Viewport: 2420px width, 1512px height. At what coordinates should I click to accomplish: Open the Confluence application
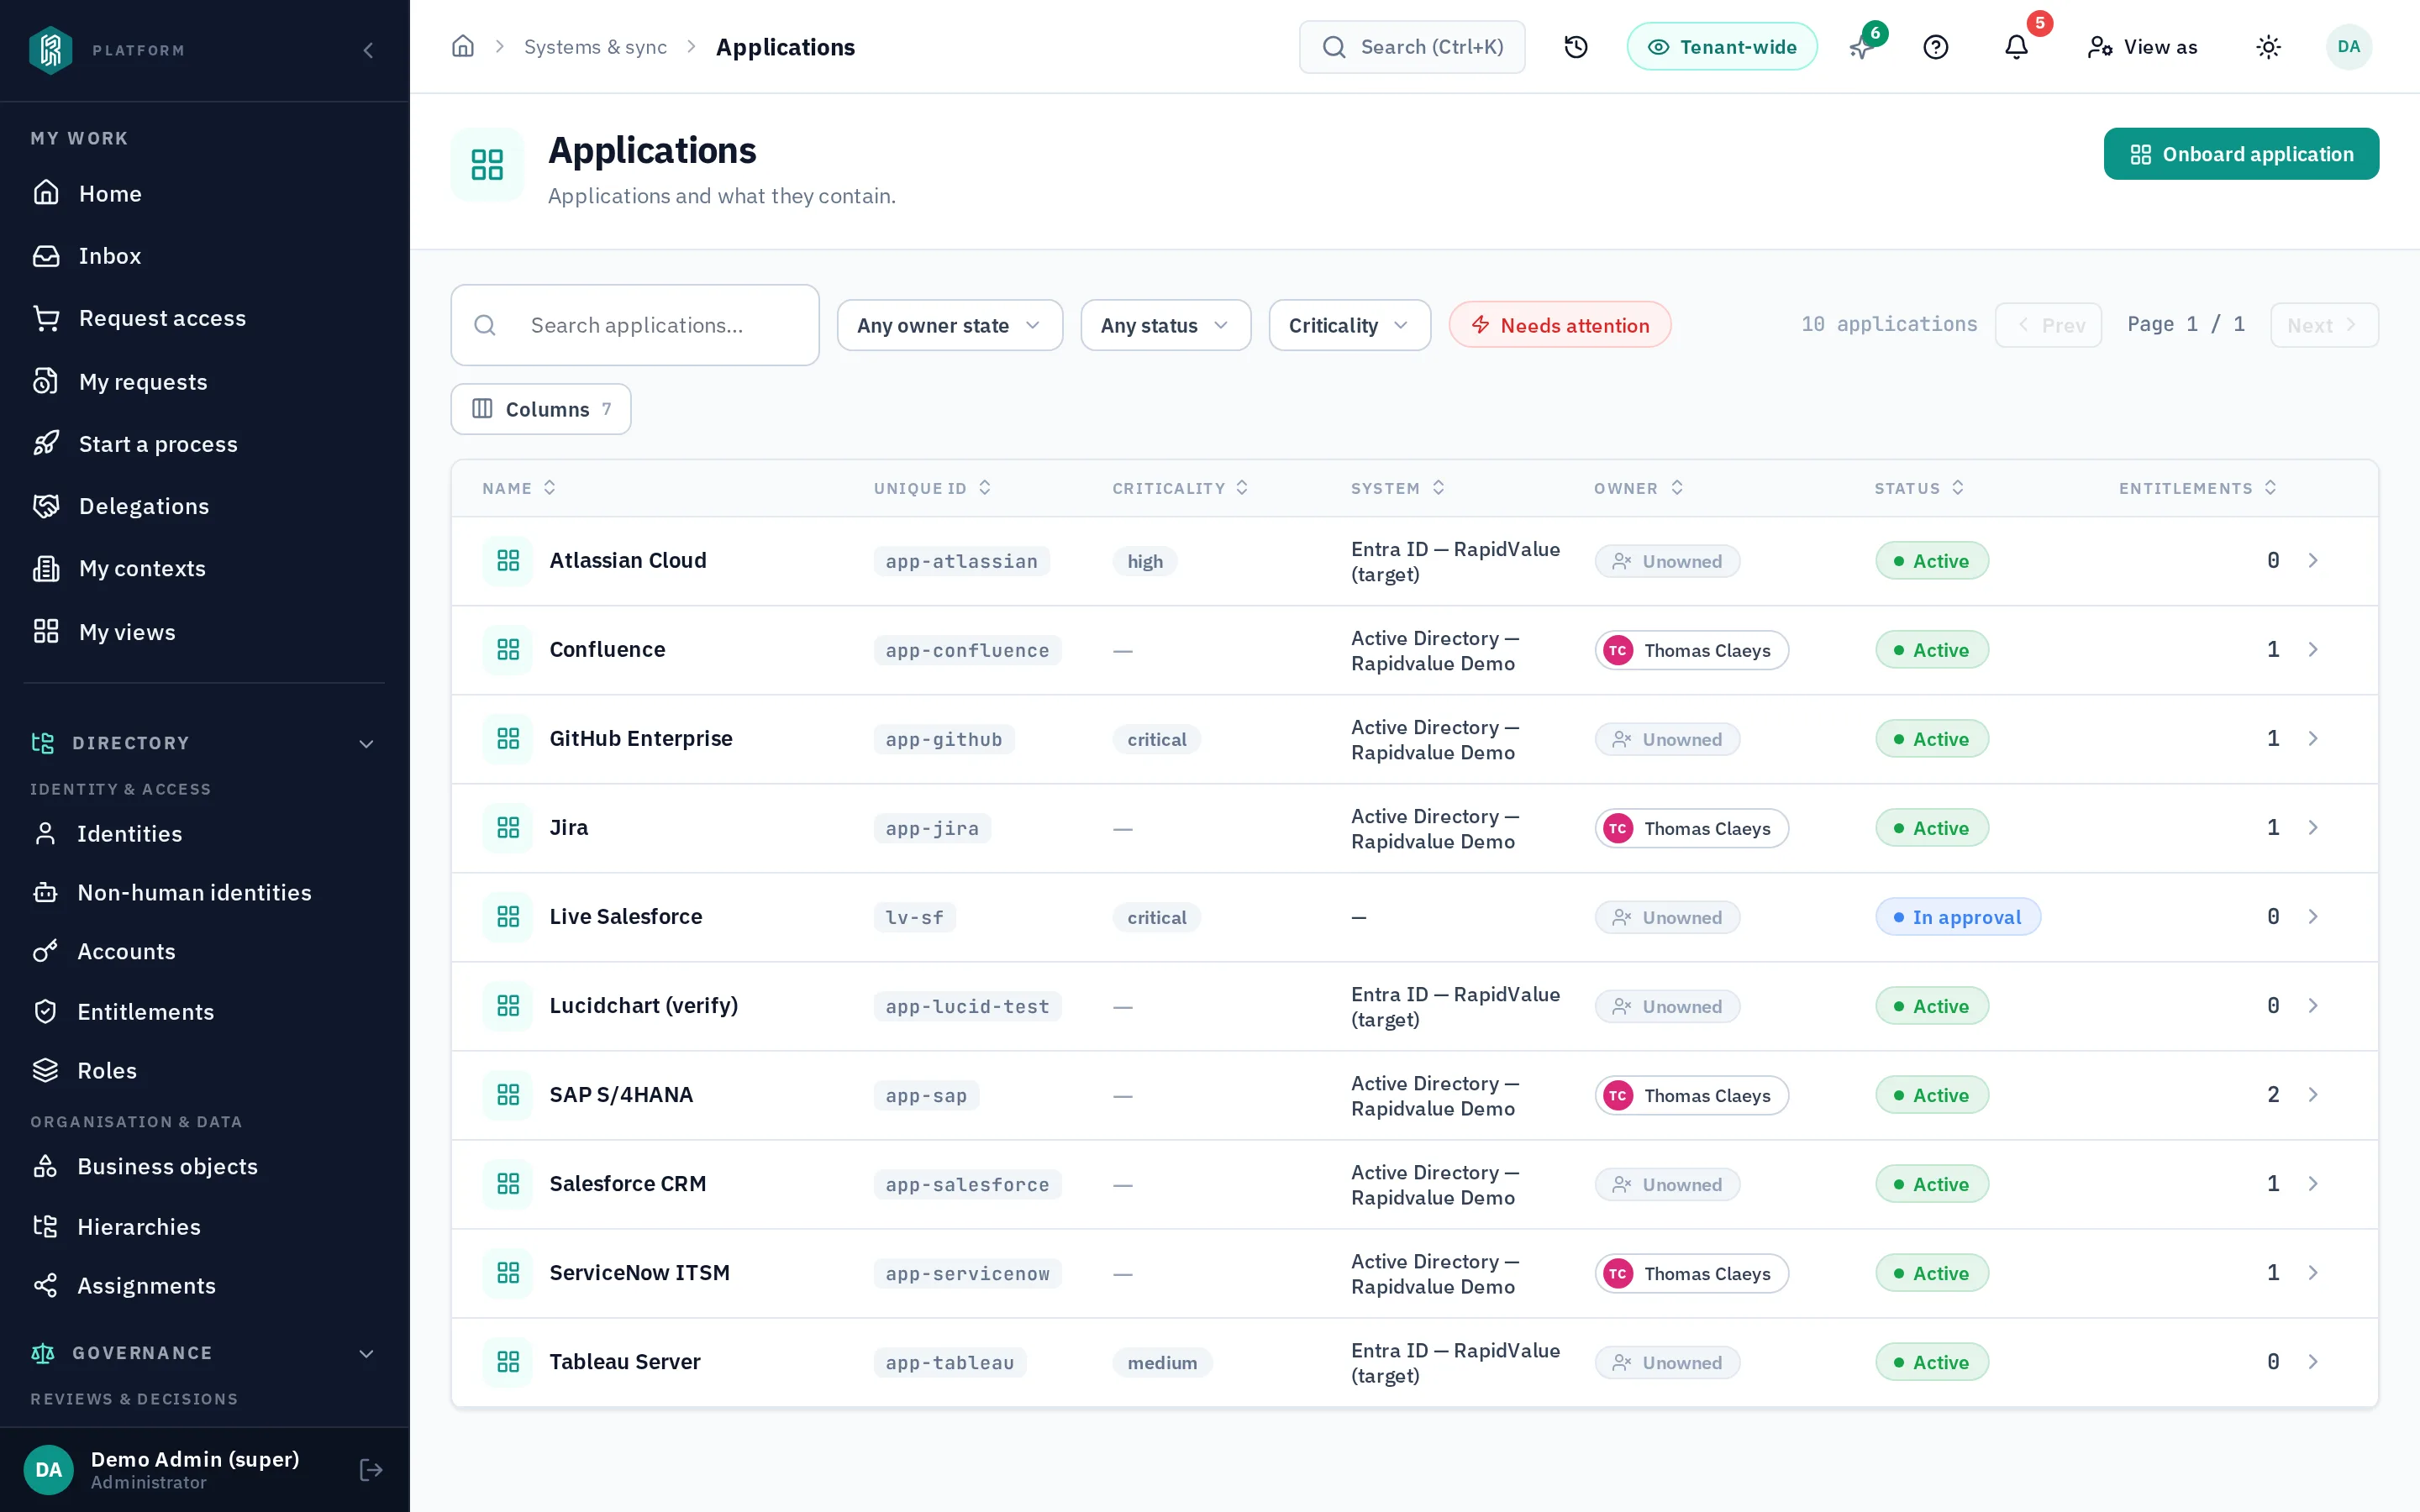[607, 649]
